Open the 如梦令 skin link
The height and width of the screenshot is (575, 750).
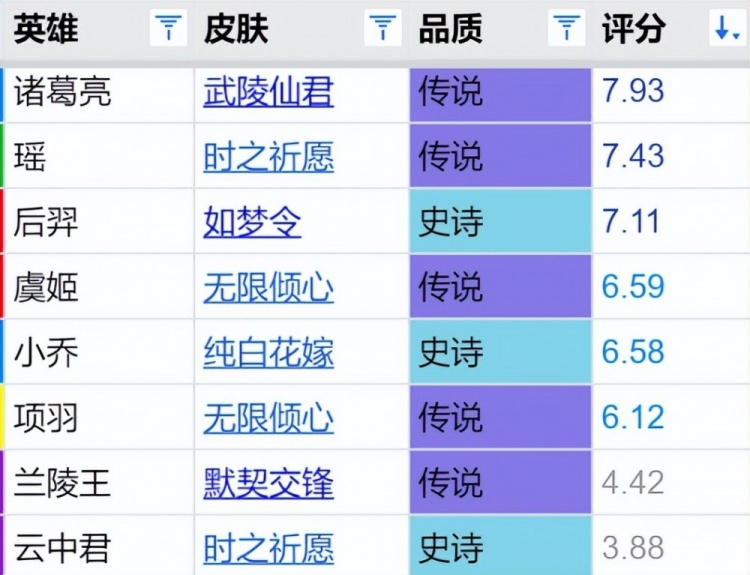coord(252,222)
